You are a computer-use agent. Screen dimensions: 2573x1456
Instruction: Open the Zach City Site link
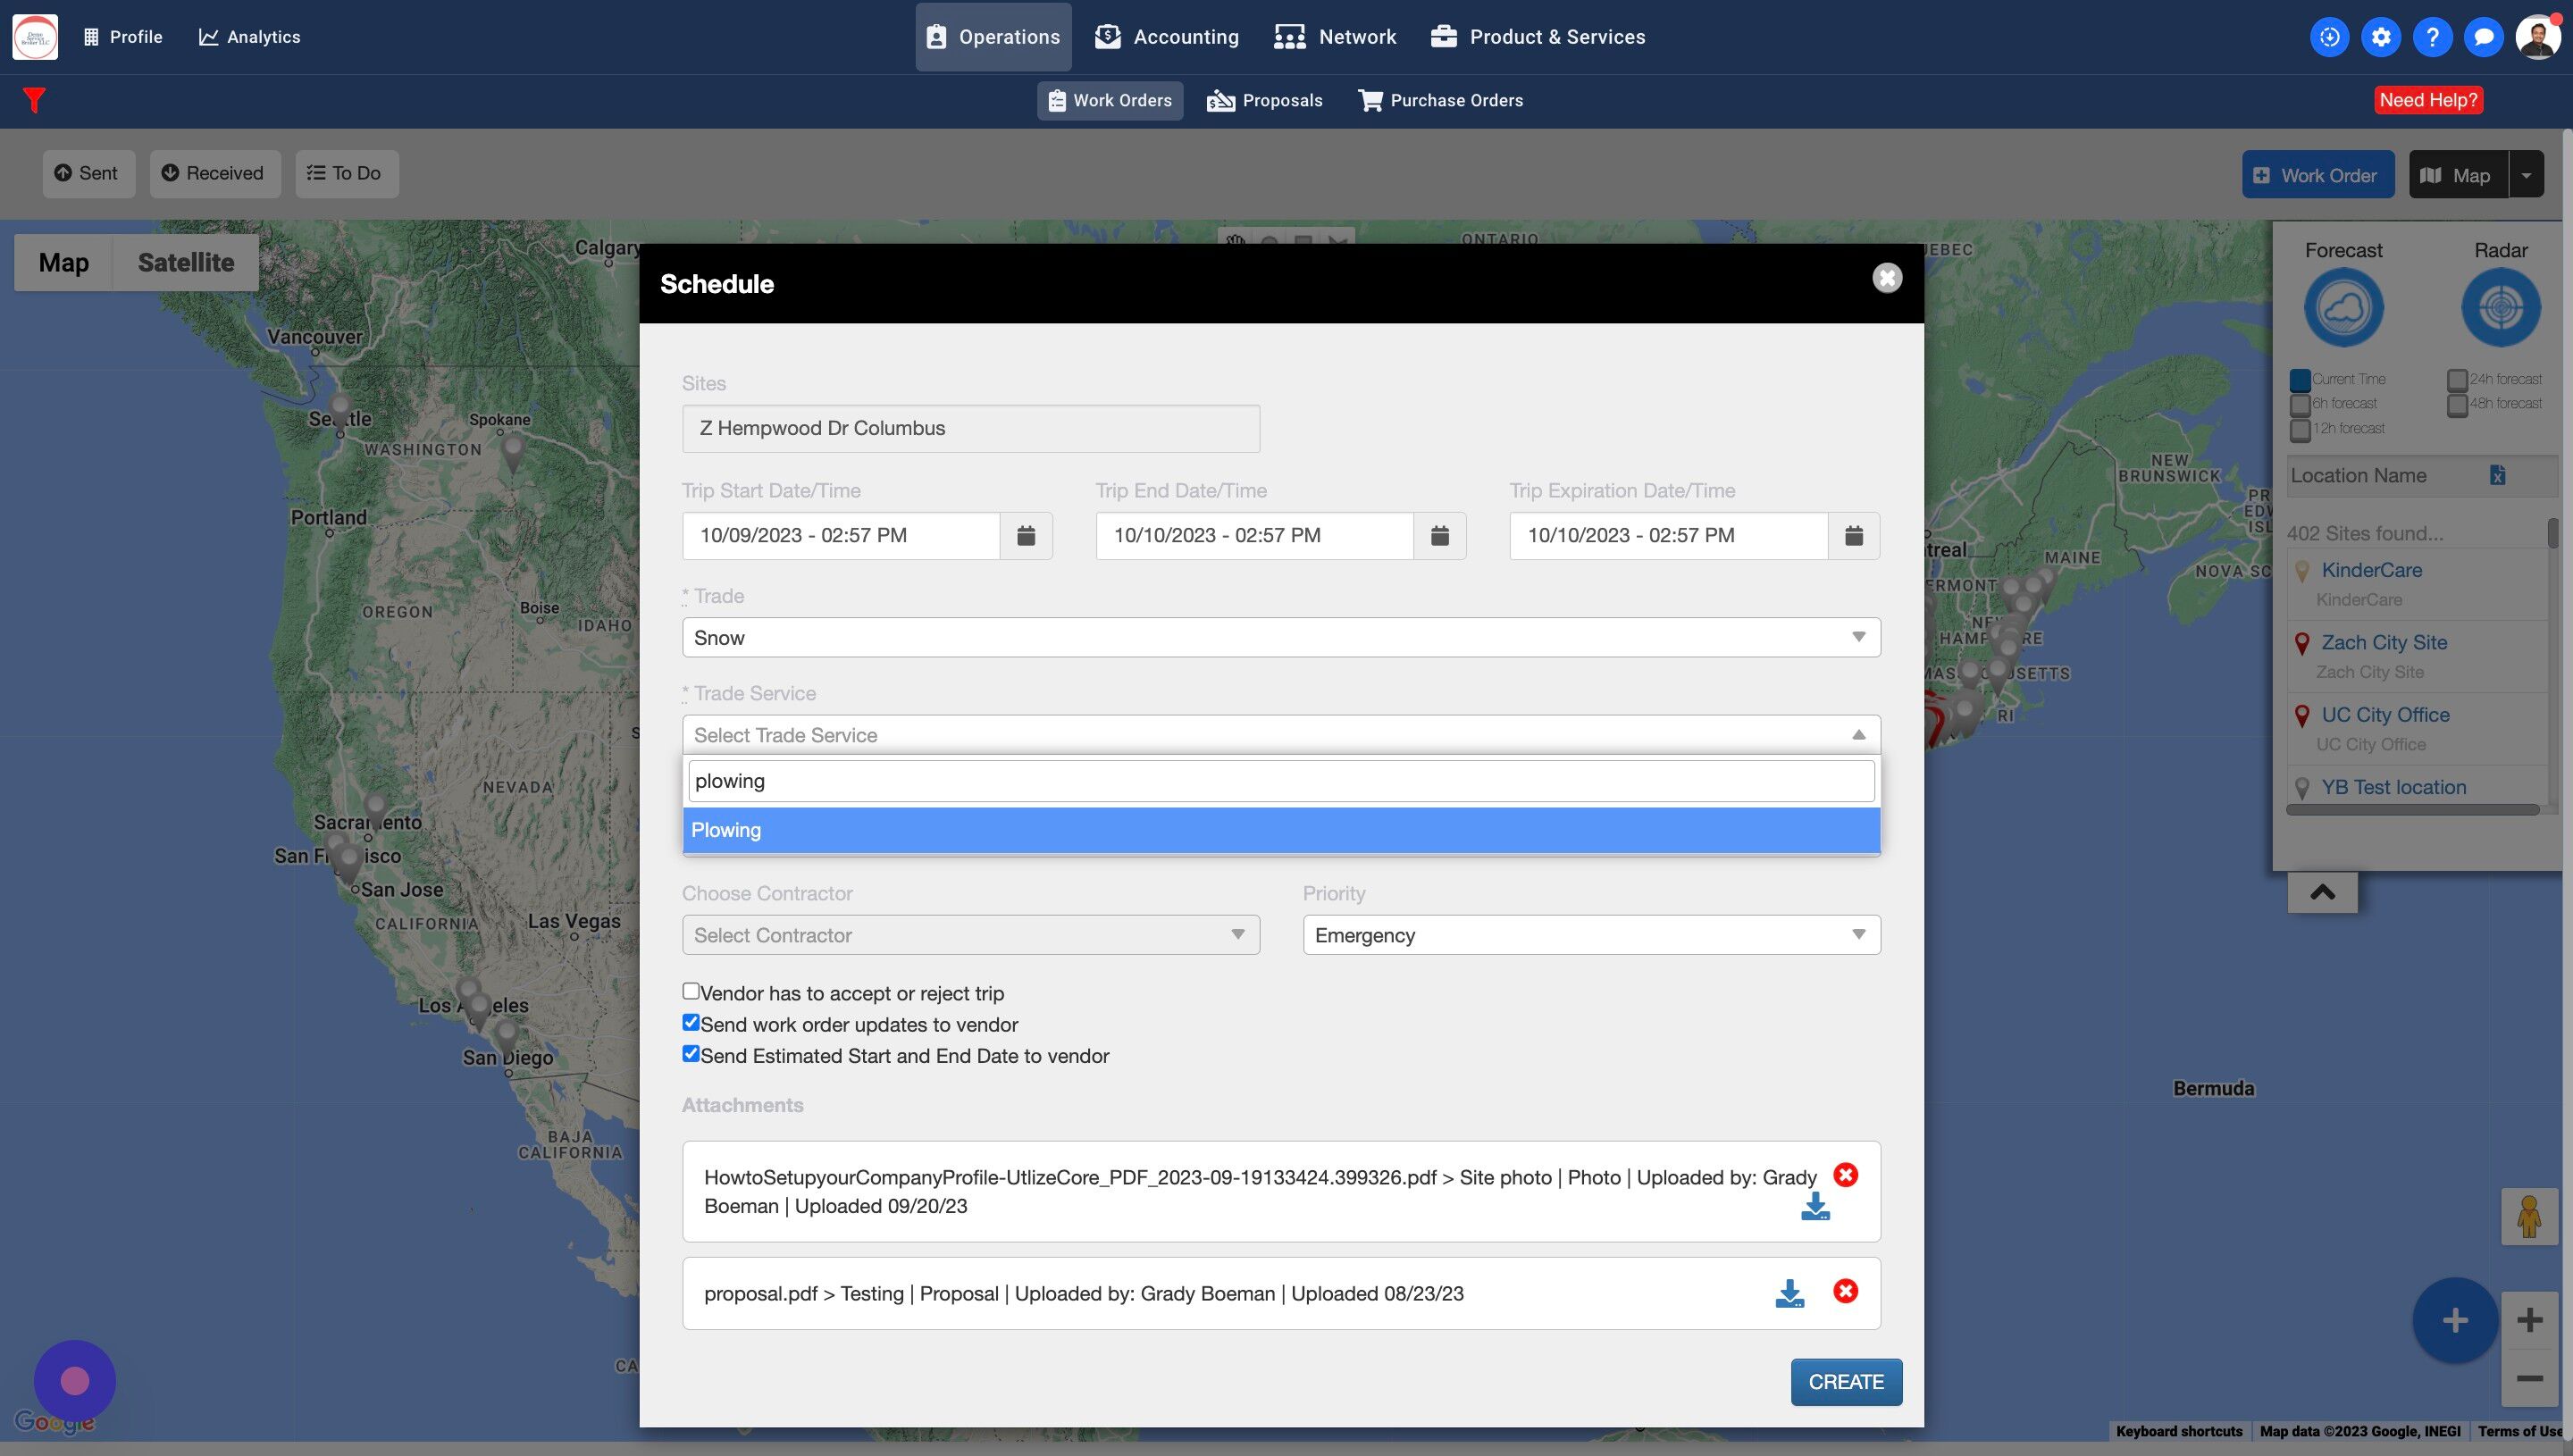click(2384, 642)
